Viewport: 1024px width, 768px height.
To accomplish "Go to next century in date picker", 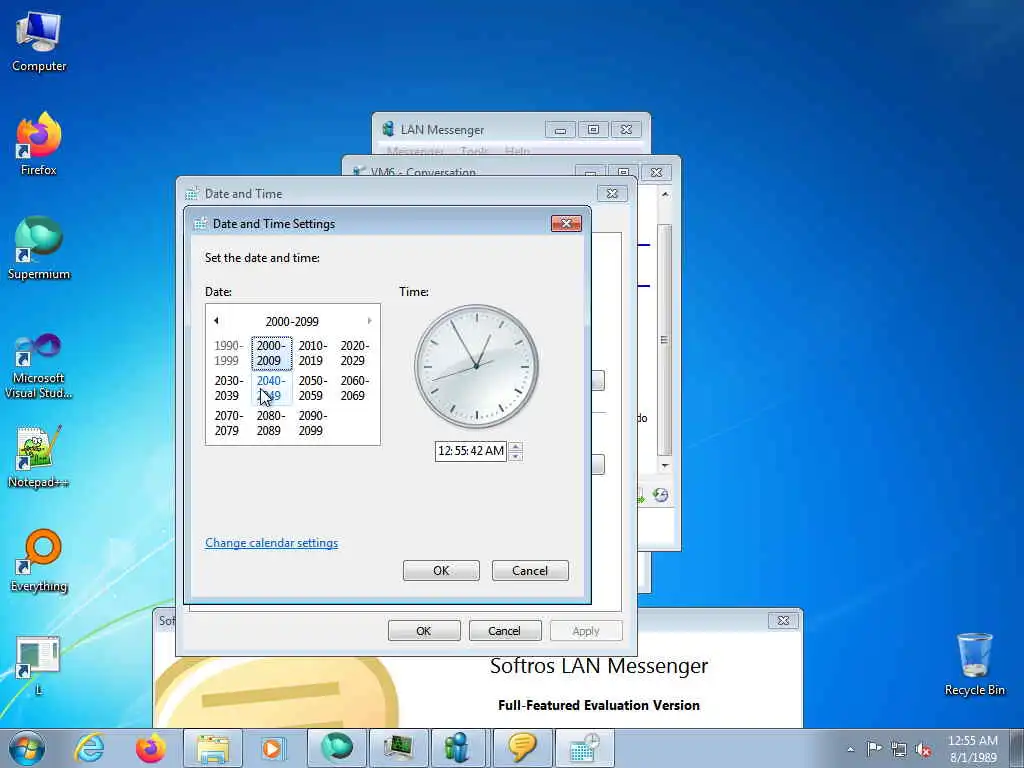I will tap(370, 321).
